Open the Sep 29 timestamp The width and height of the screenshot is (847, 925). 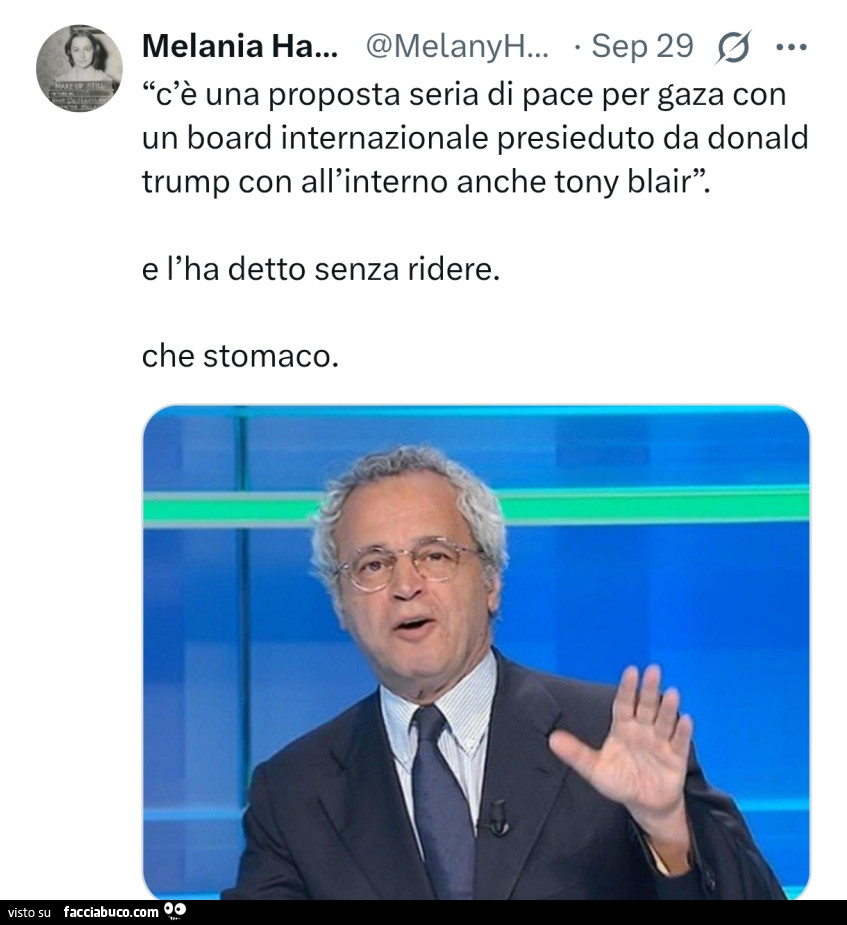pyautogui.click(x=642, y=46)
